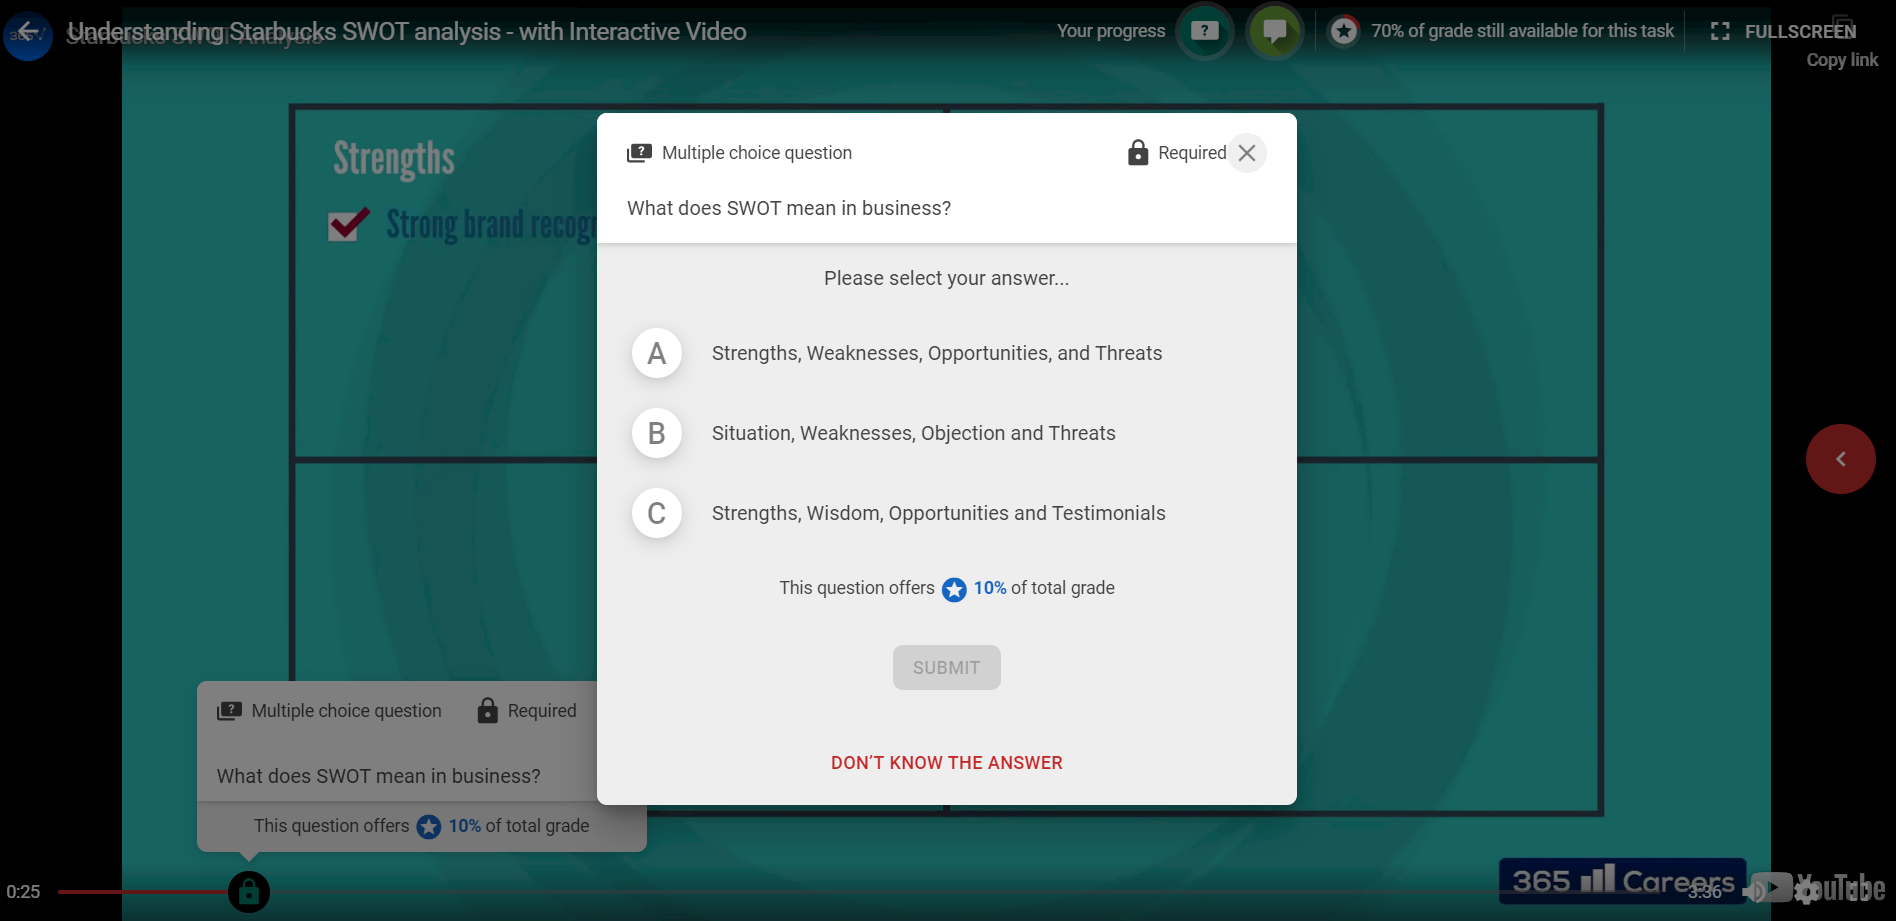Click the Required lock icon in dialog

click(x=1138, y=152)
